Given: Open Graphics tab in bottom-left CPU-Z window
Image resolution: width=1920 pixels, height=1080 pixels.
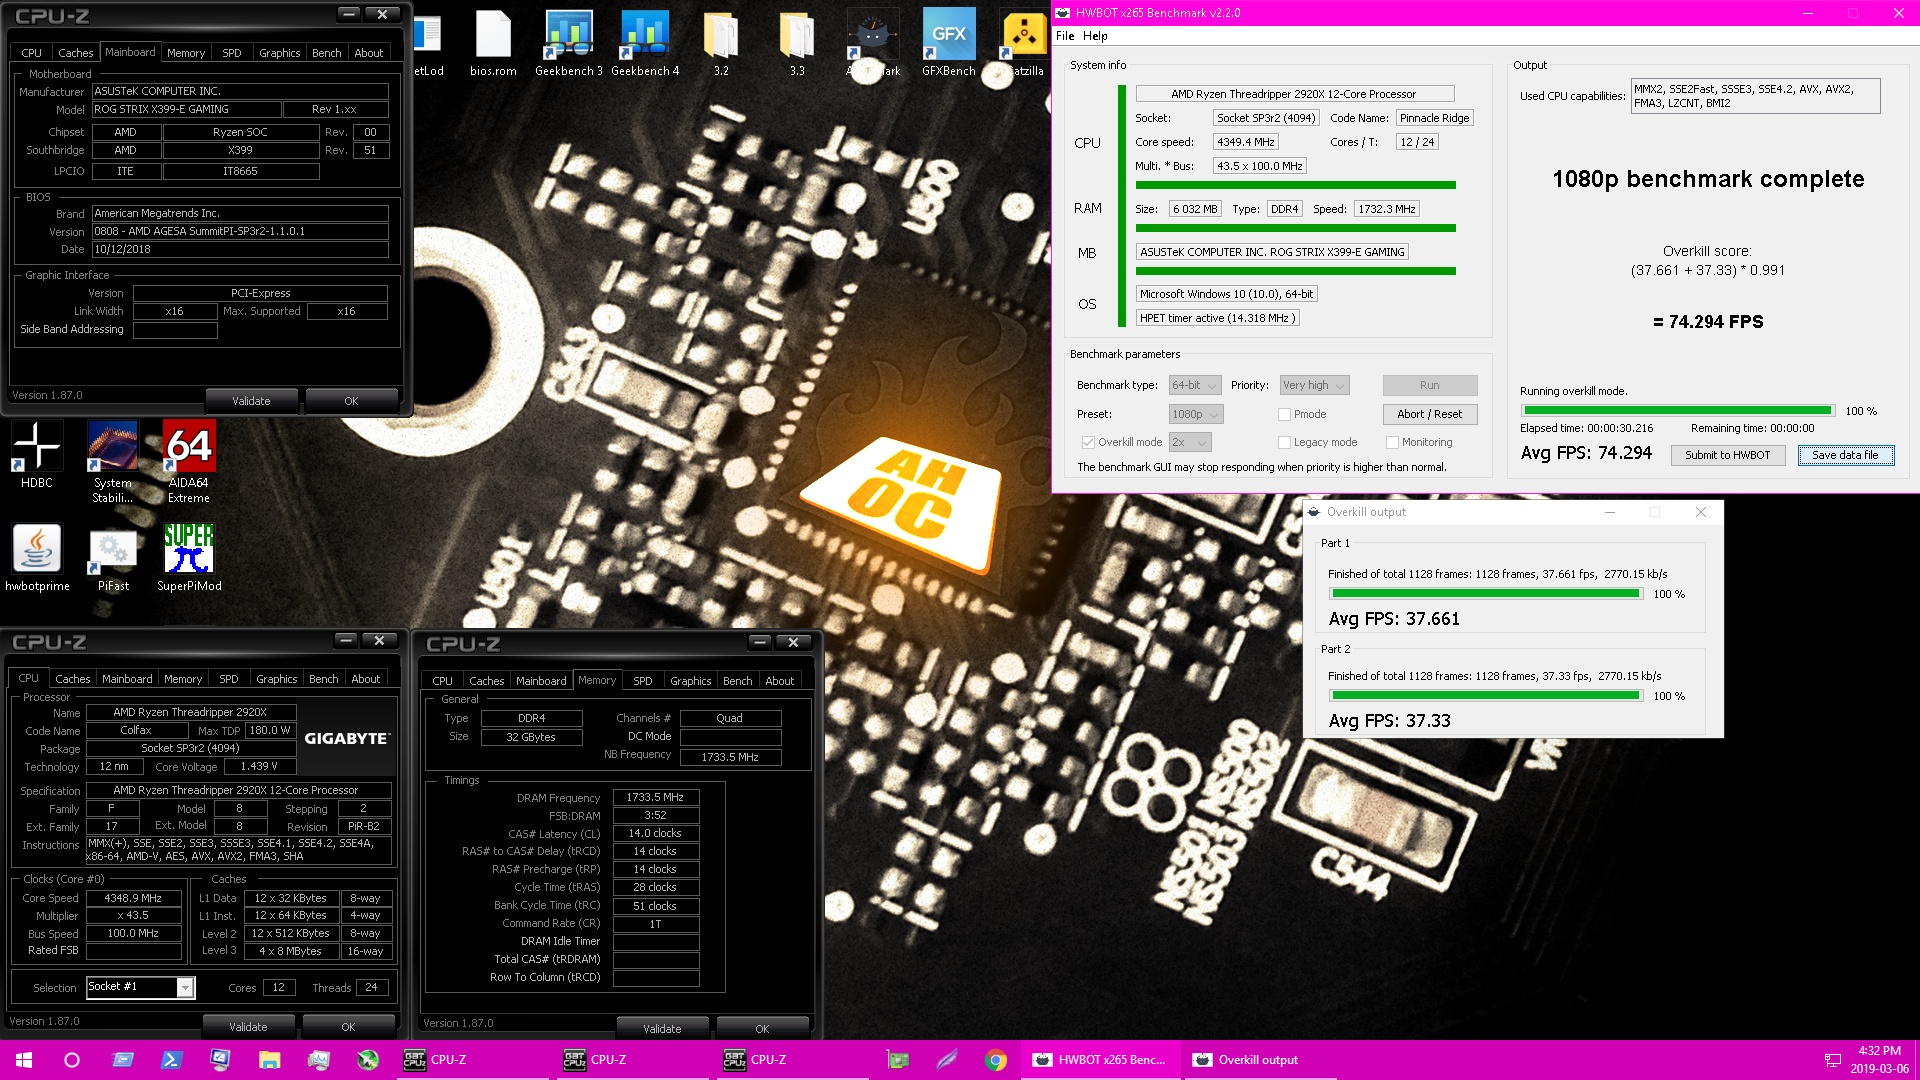Looking at the screenshot, I should [277, 679].
